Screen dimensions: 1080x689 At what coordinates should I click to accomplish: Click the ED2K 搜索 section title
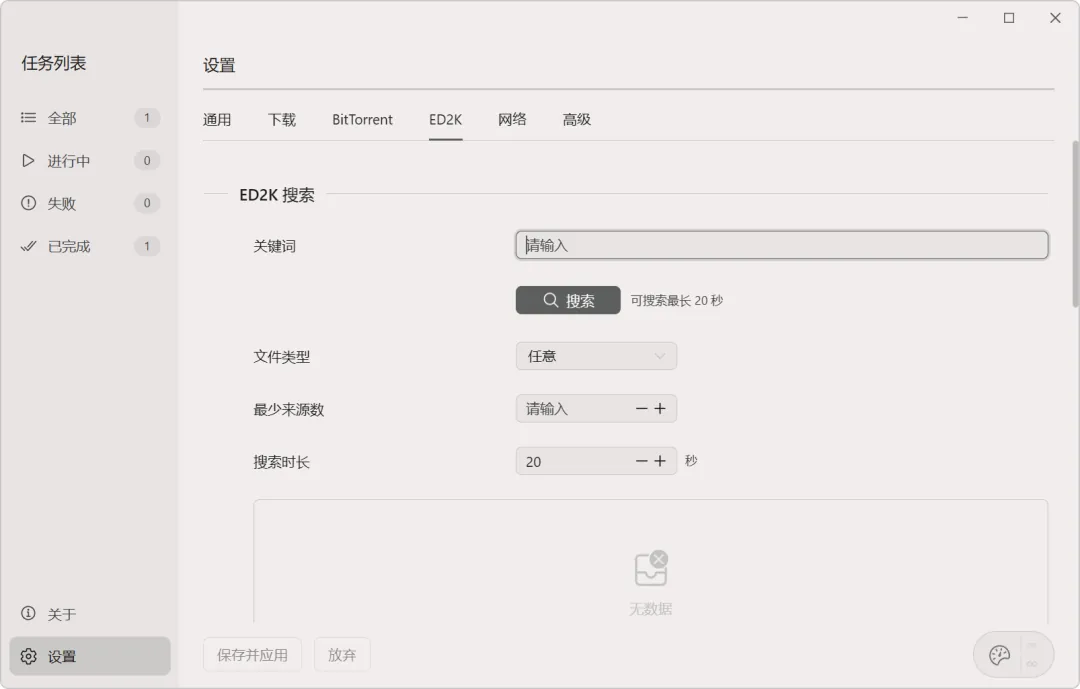click(x=277, y=195)
